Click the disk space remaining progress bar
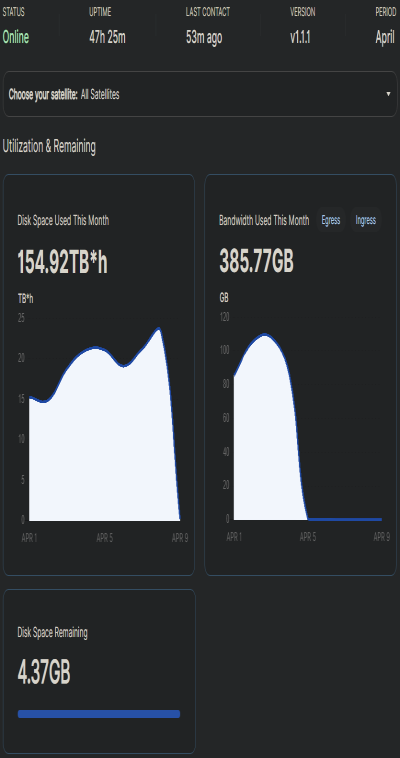 pyautogui.click(x=99, y=714)
